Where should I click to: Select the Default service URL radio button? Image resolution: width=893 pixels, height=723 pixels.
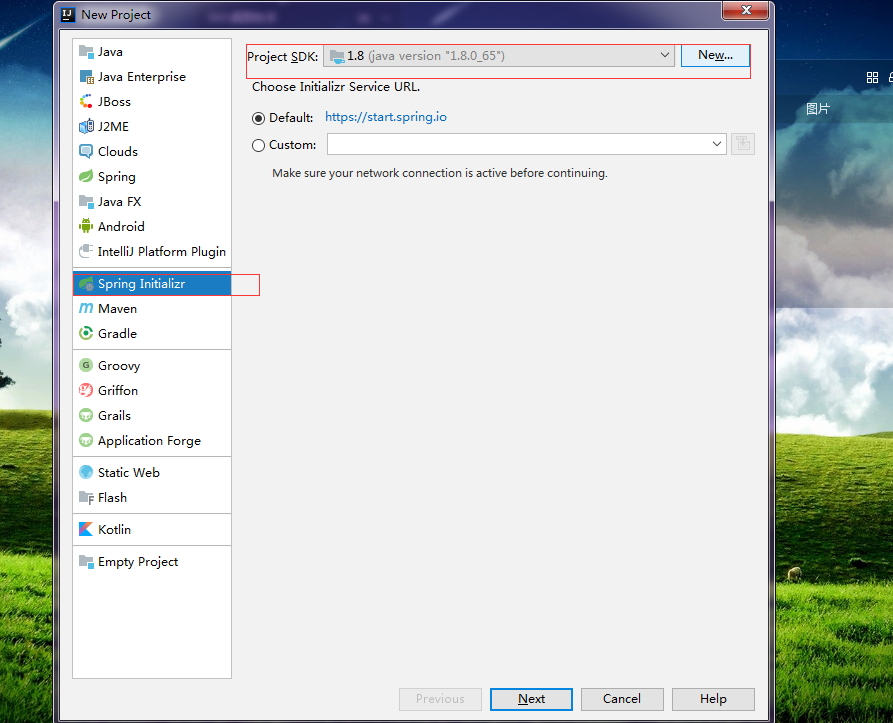[259, 118]
